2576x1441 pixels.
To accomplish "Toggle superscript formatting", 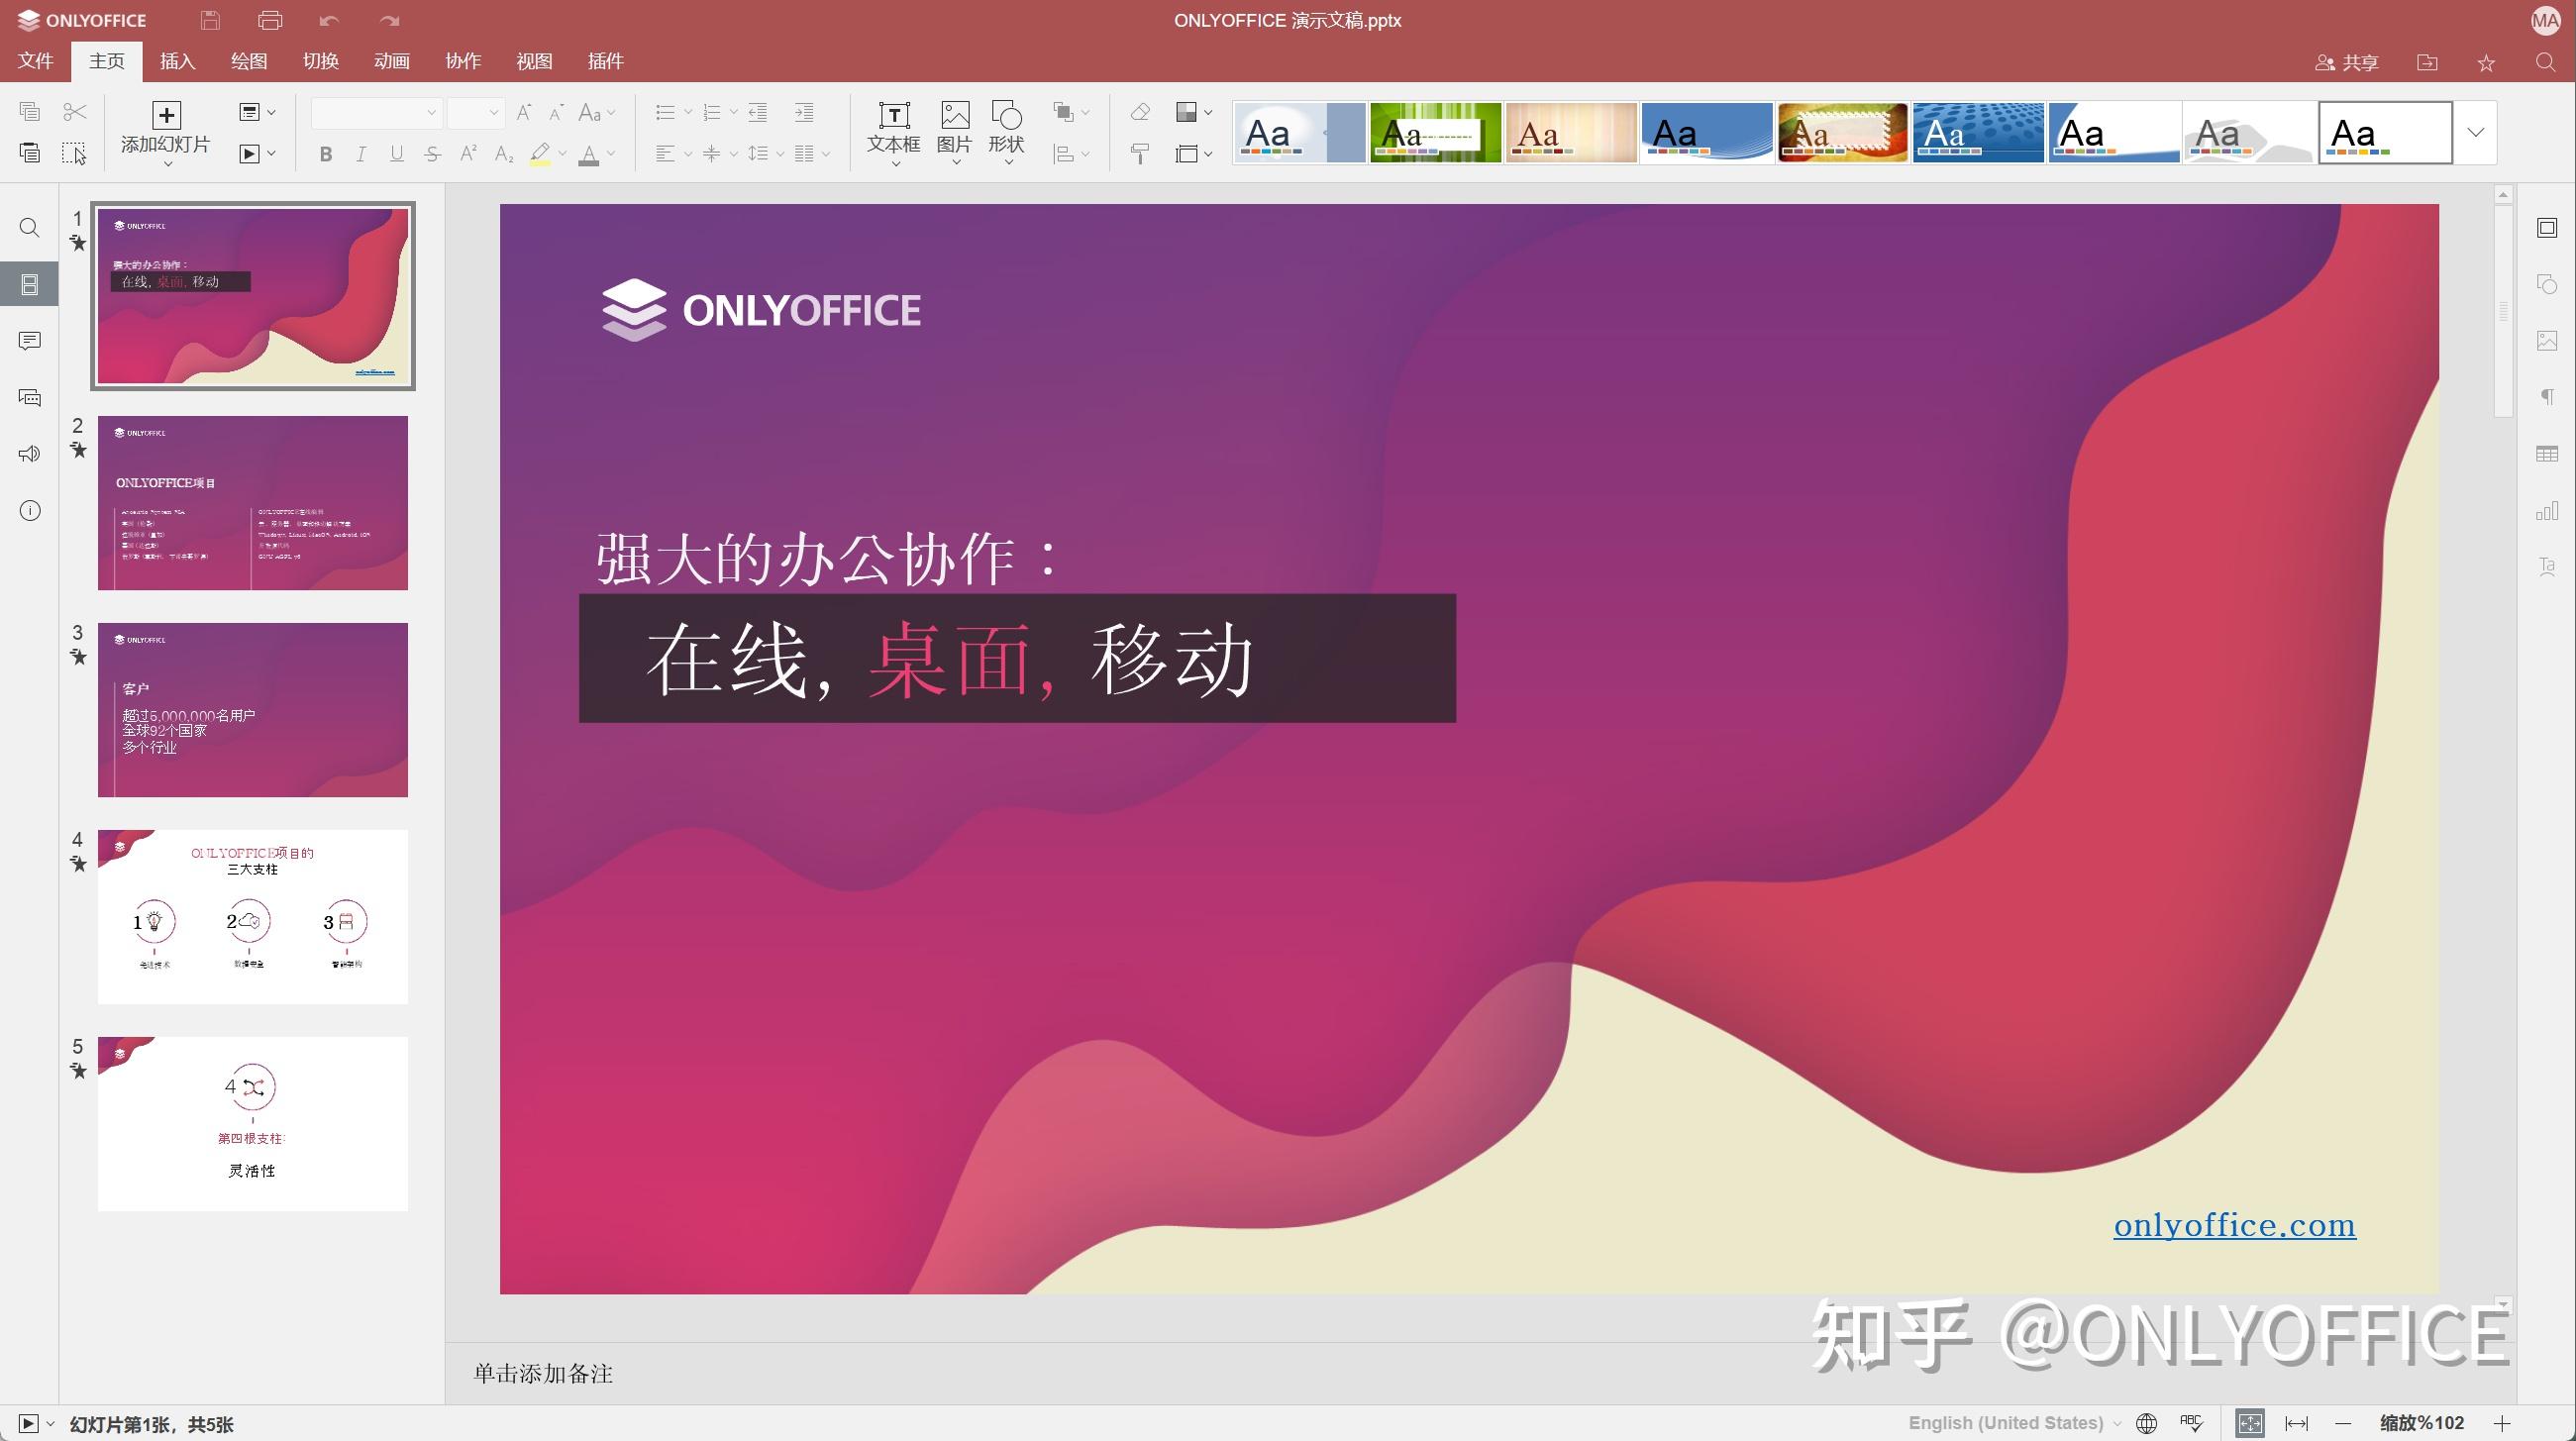I will (x=468, y=154).
